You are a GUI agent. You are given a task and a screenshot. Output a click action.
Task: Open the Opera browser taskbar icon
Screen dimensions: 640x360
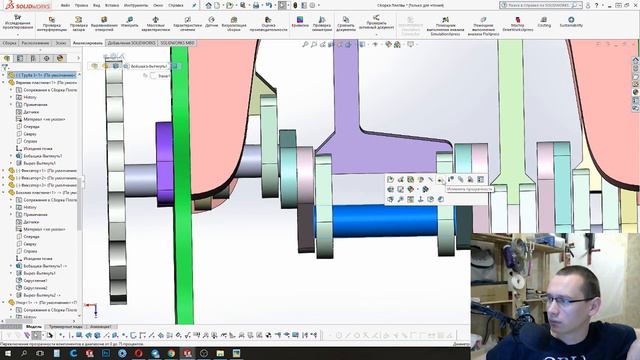coord(138,353)
